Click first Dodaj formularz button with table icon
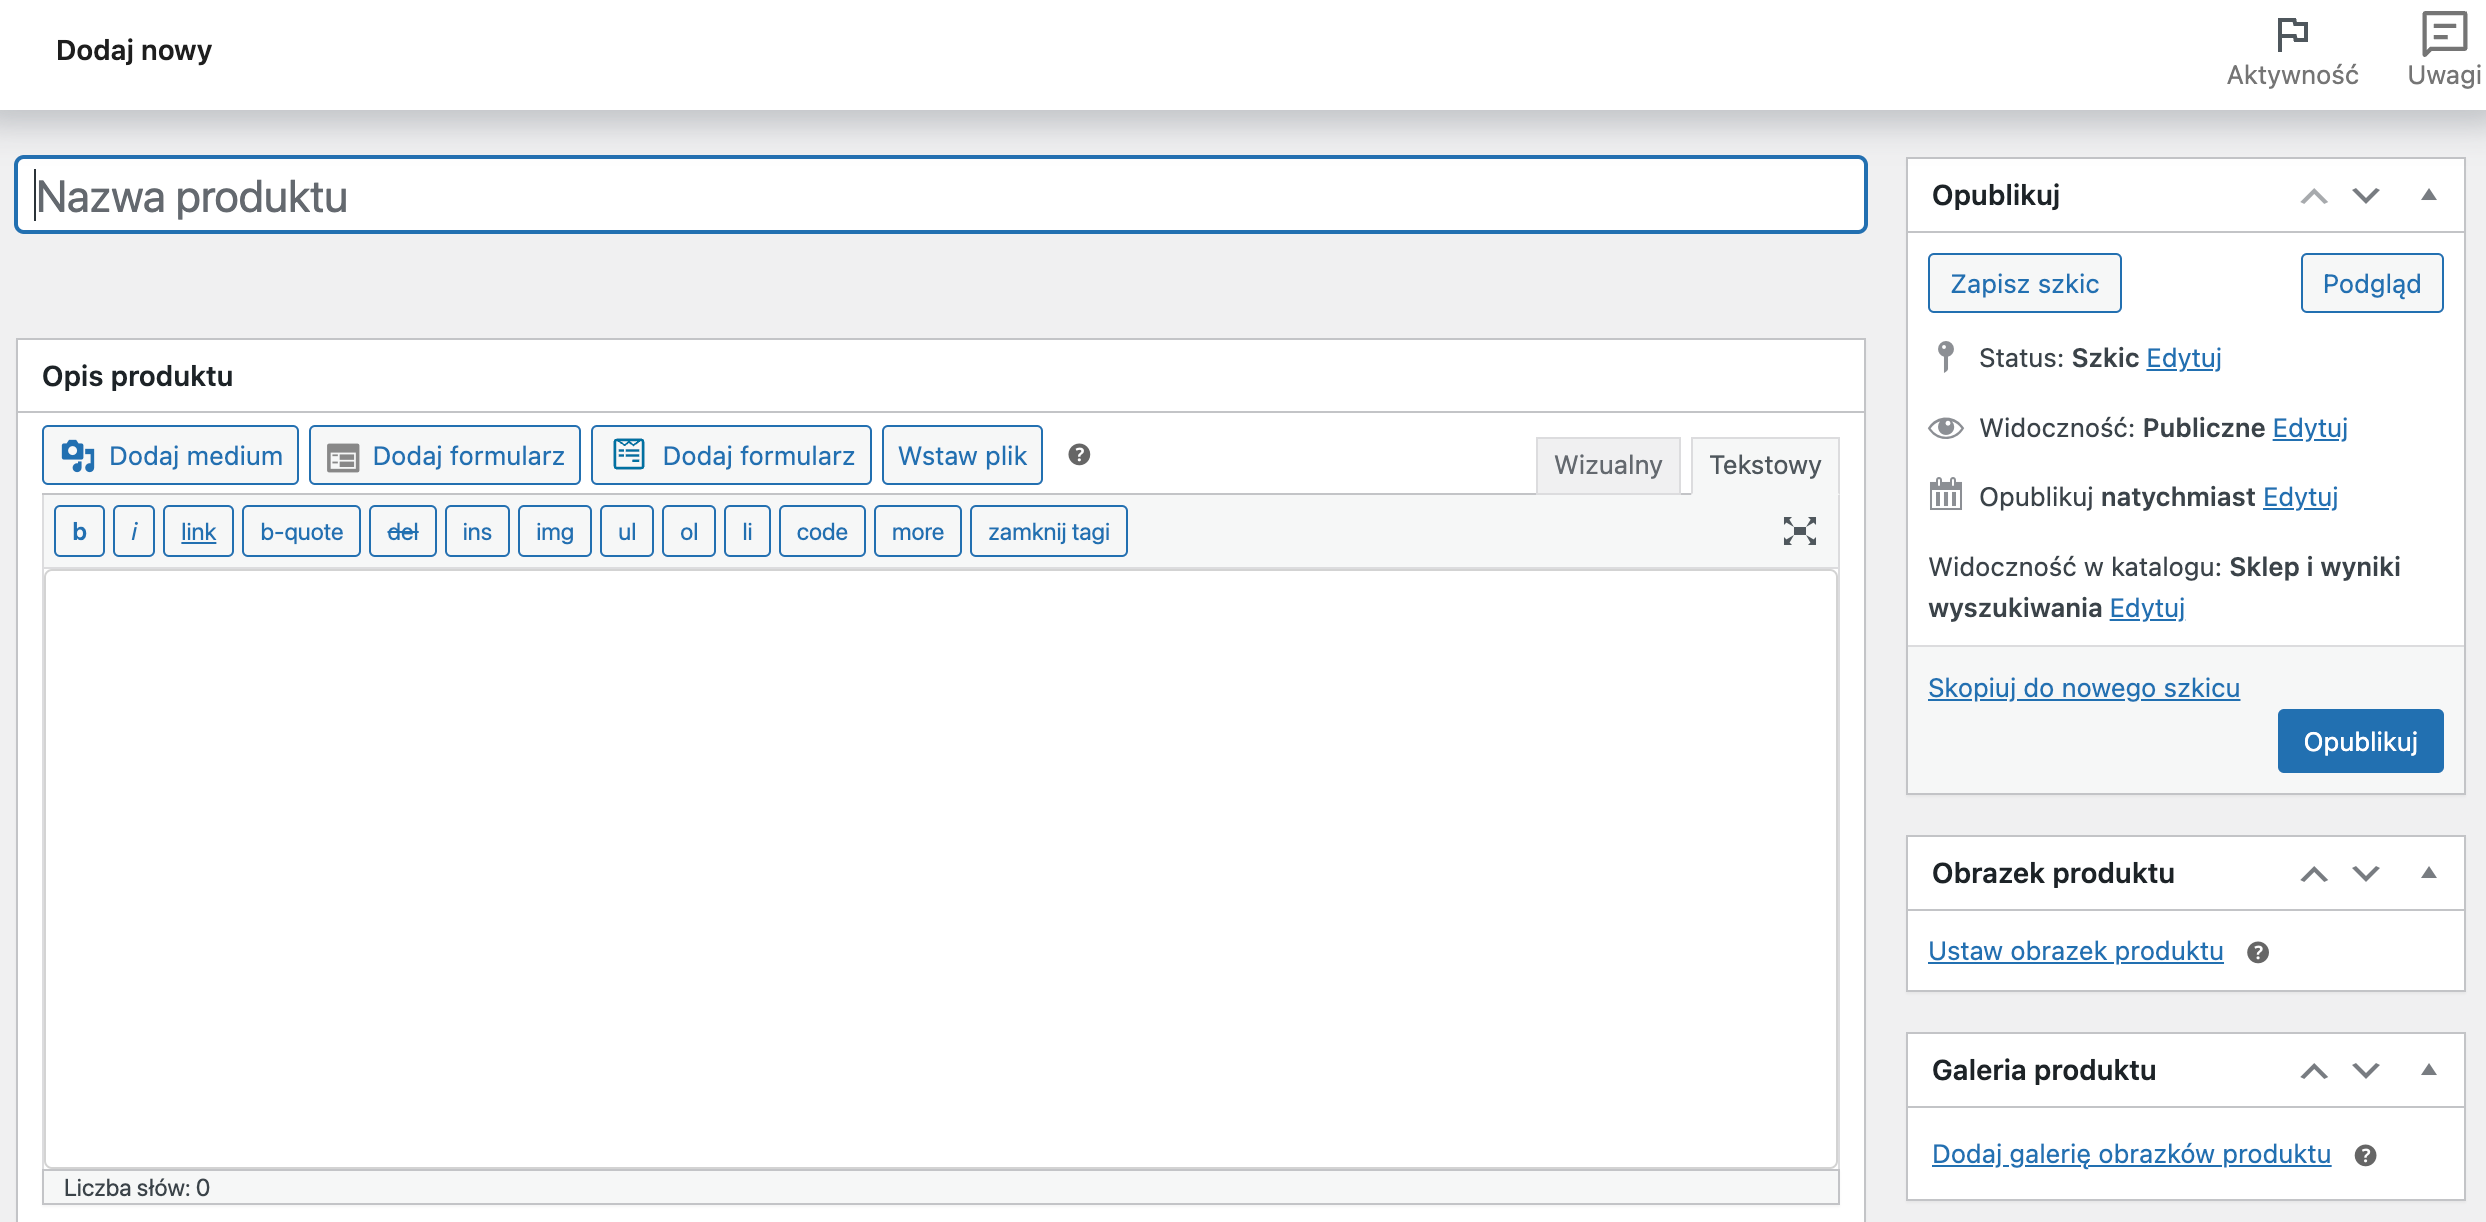The image size is (2486, 1222). pyautogui.click(x=445, y=455)
